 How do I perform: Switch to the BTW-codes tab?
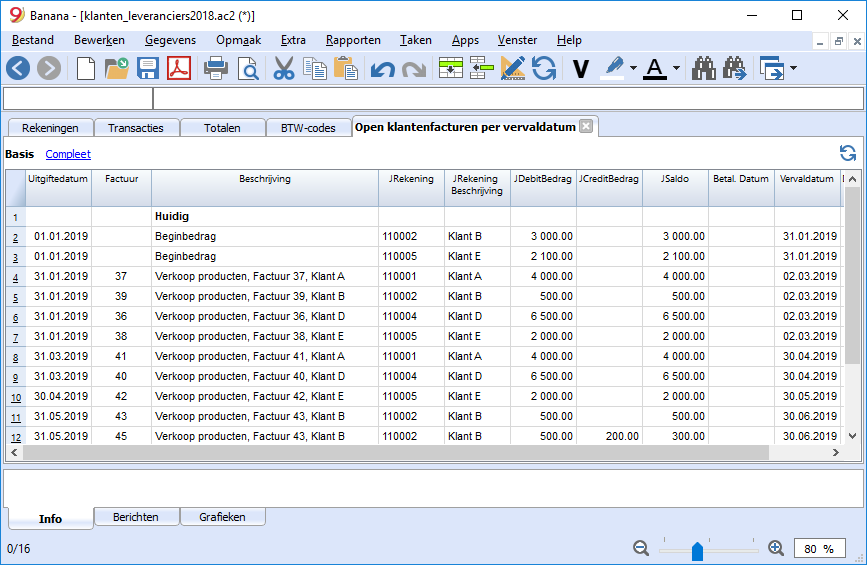point(308,128)
